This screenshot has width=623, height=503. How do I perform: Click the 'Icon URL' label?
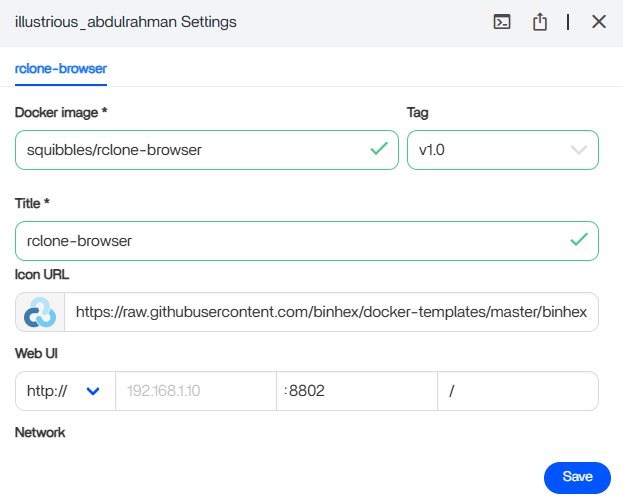[x=42, y=275]
